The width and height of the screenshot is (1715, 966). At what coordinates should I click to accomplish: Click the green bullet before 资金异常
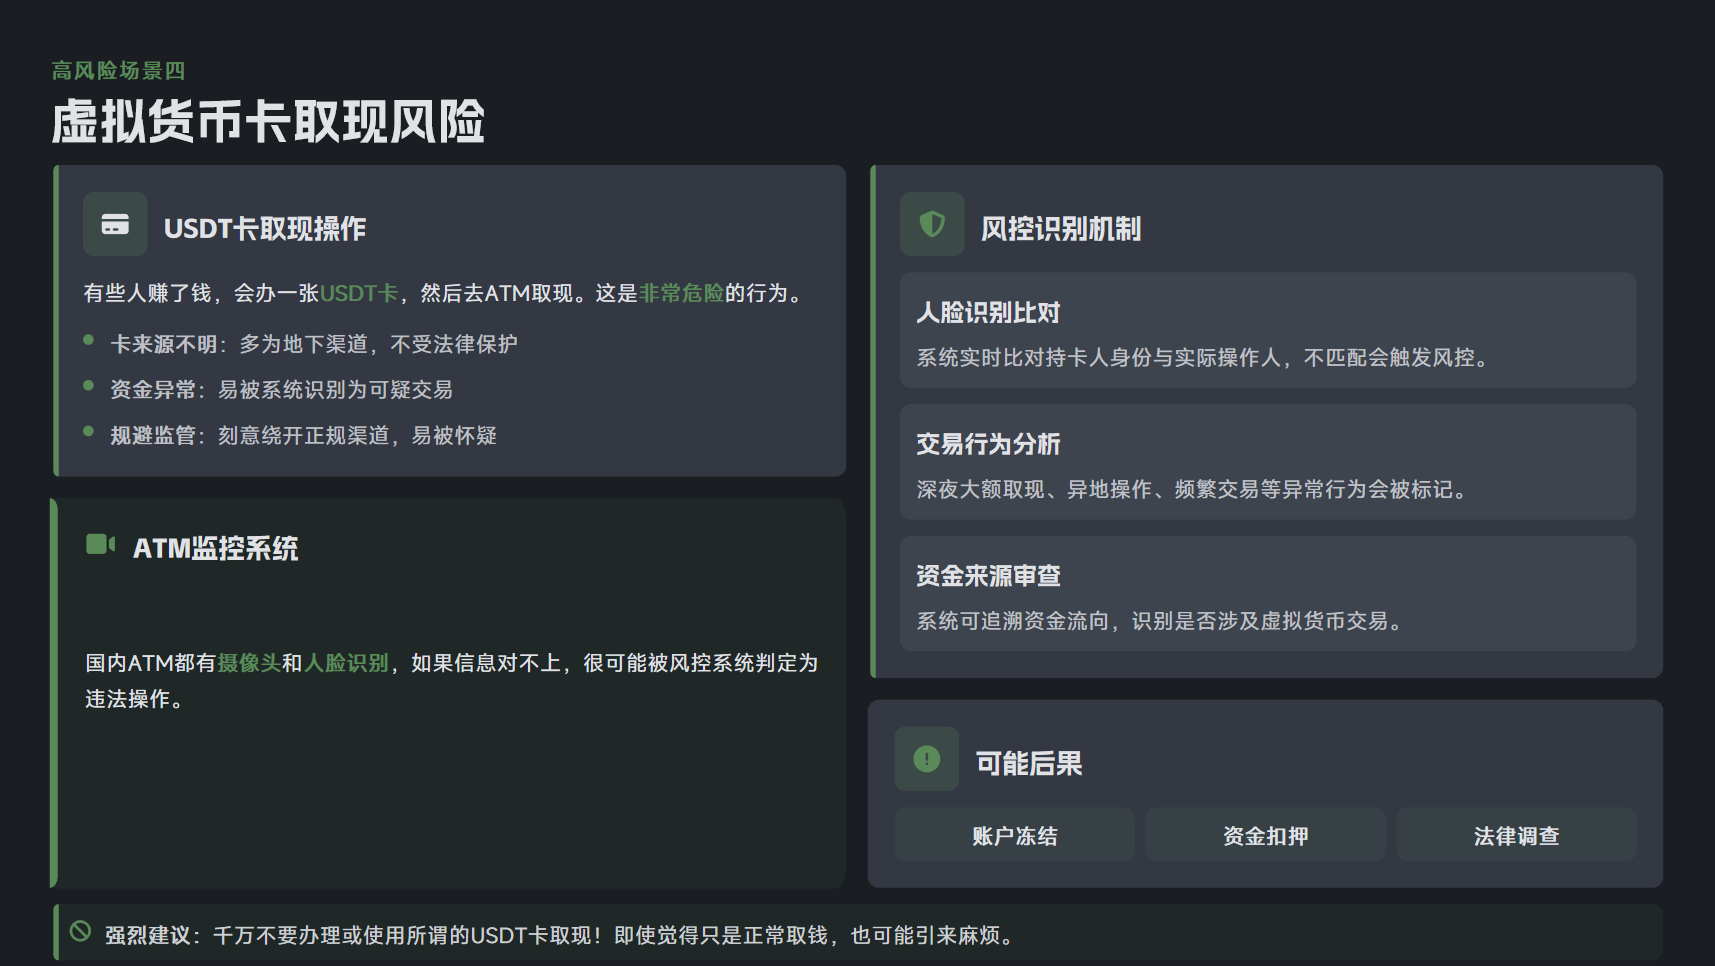[89, 386]
